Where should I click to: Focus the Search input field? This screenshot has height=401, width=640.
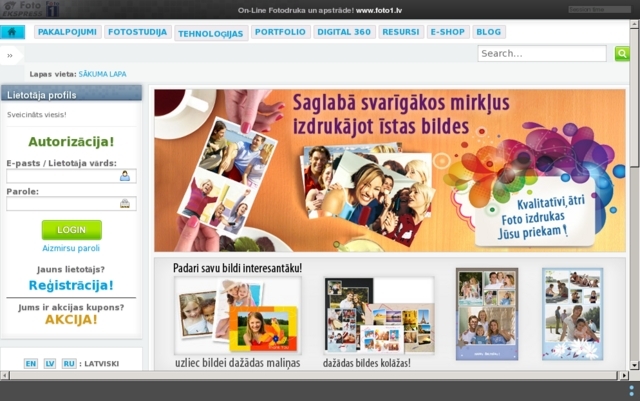(542, 53)
